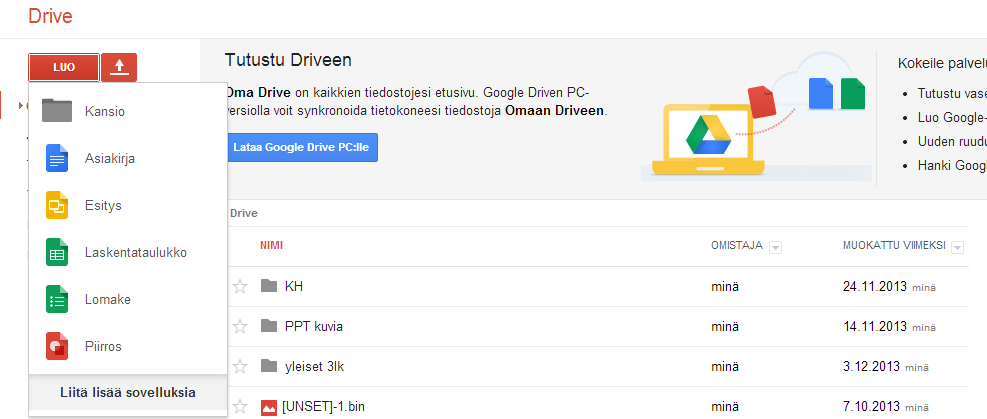Click owner minä in the [UNSET]-1.bin row

(x=725, y=406)
